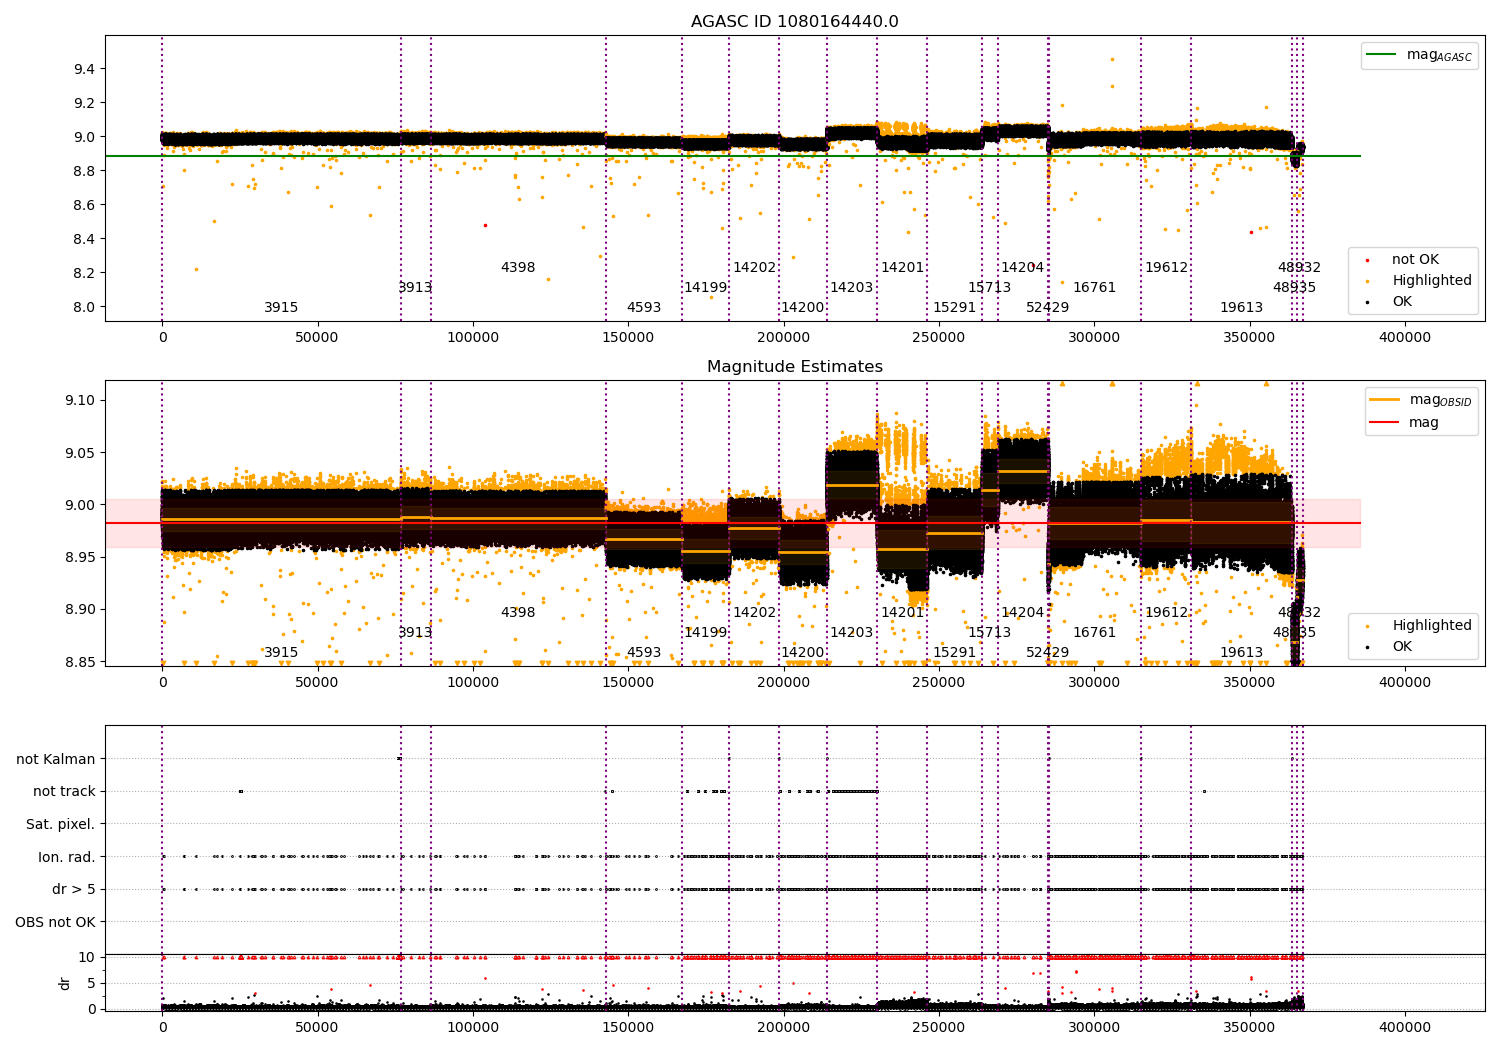Click obsid label 14199 in the top plot
This screenshot has width=1500, height=1050.
coord(705,288)
